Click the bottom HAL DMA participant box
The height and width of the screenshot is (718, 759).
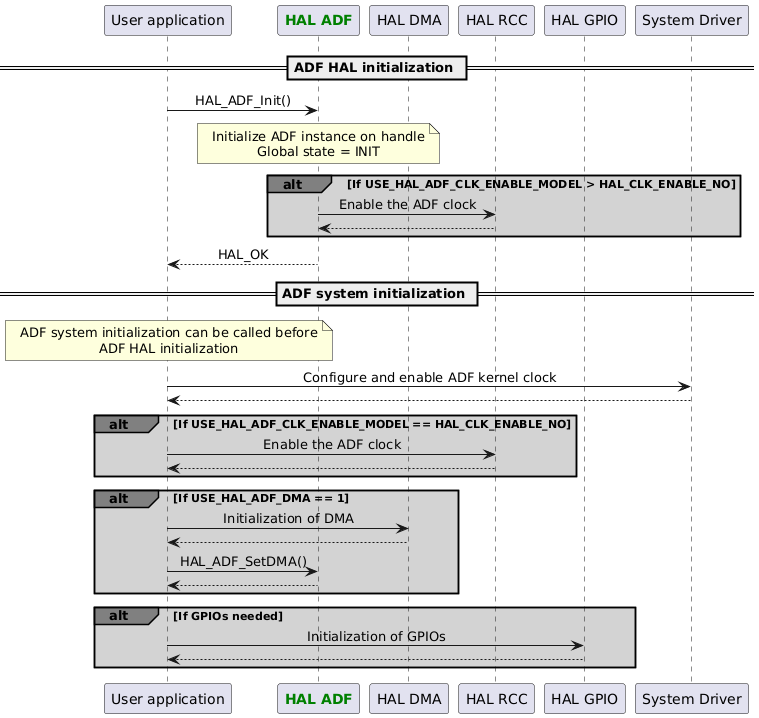click(409, 699)
